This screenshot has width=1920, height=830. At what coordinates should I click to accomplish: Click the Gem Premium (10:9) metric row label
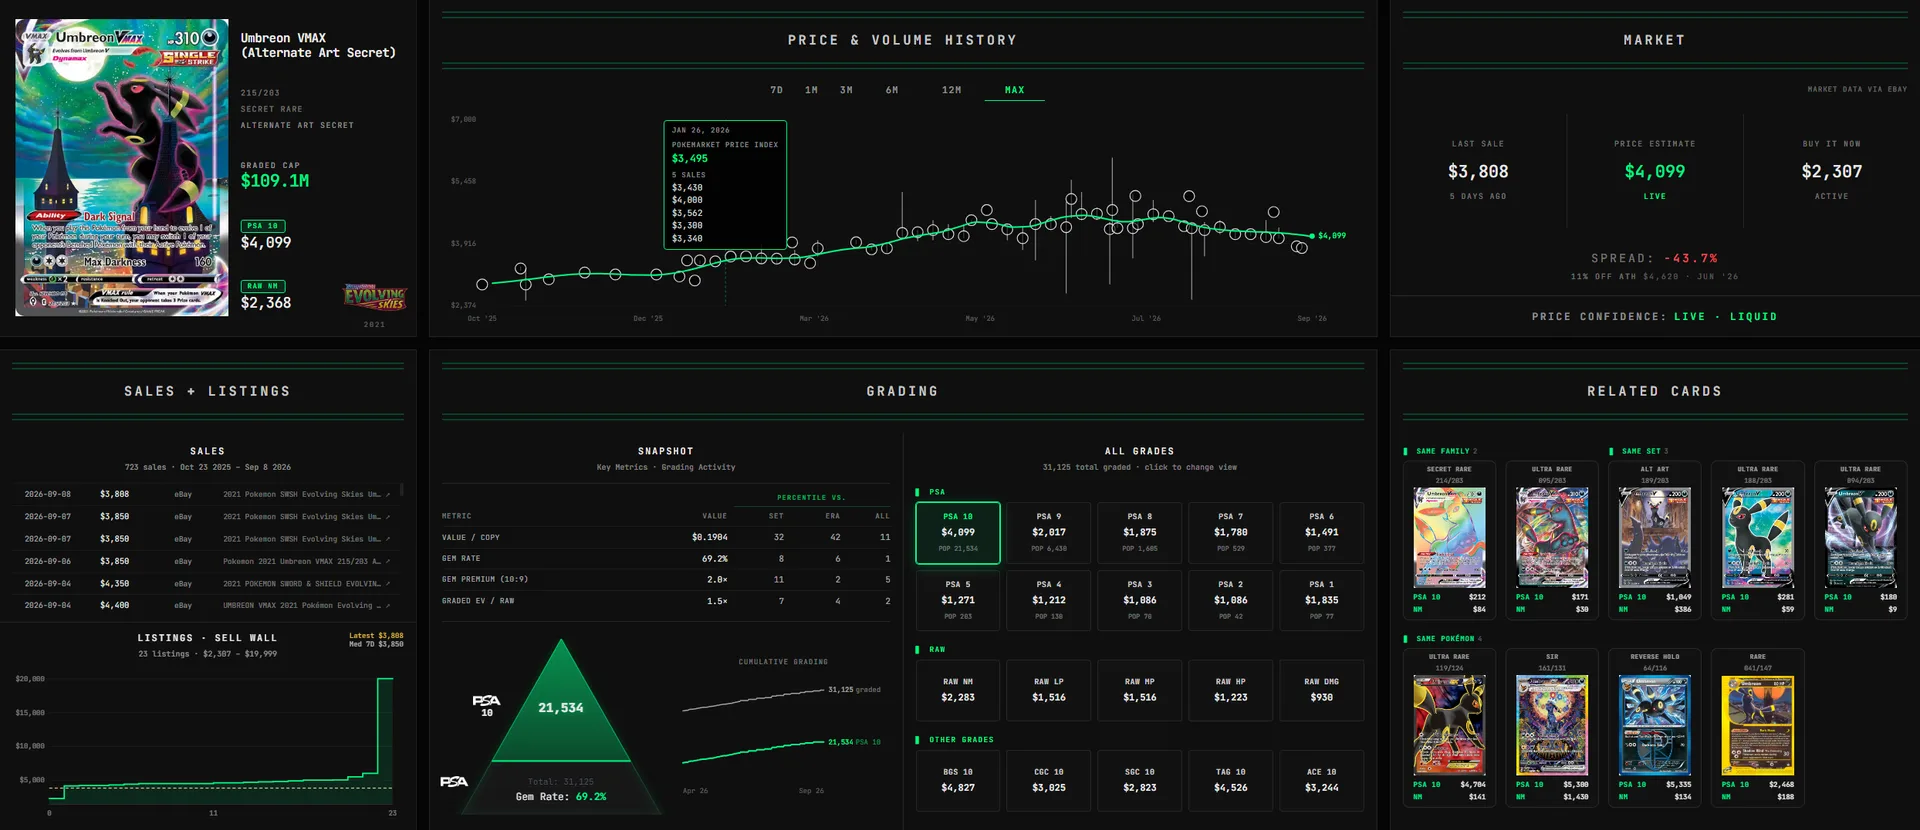(x=485, y=579)
